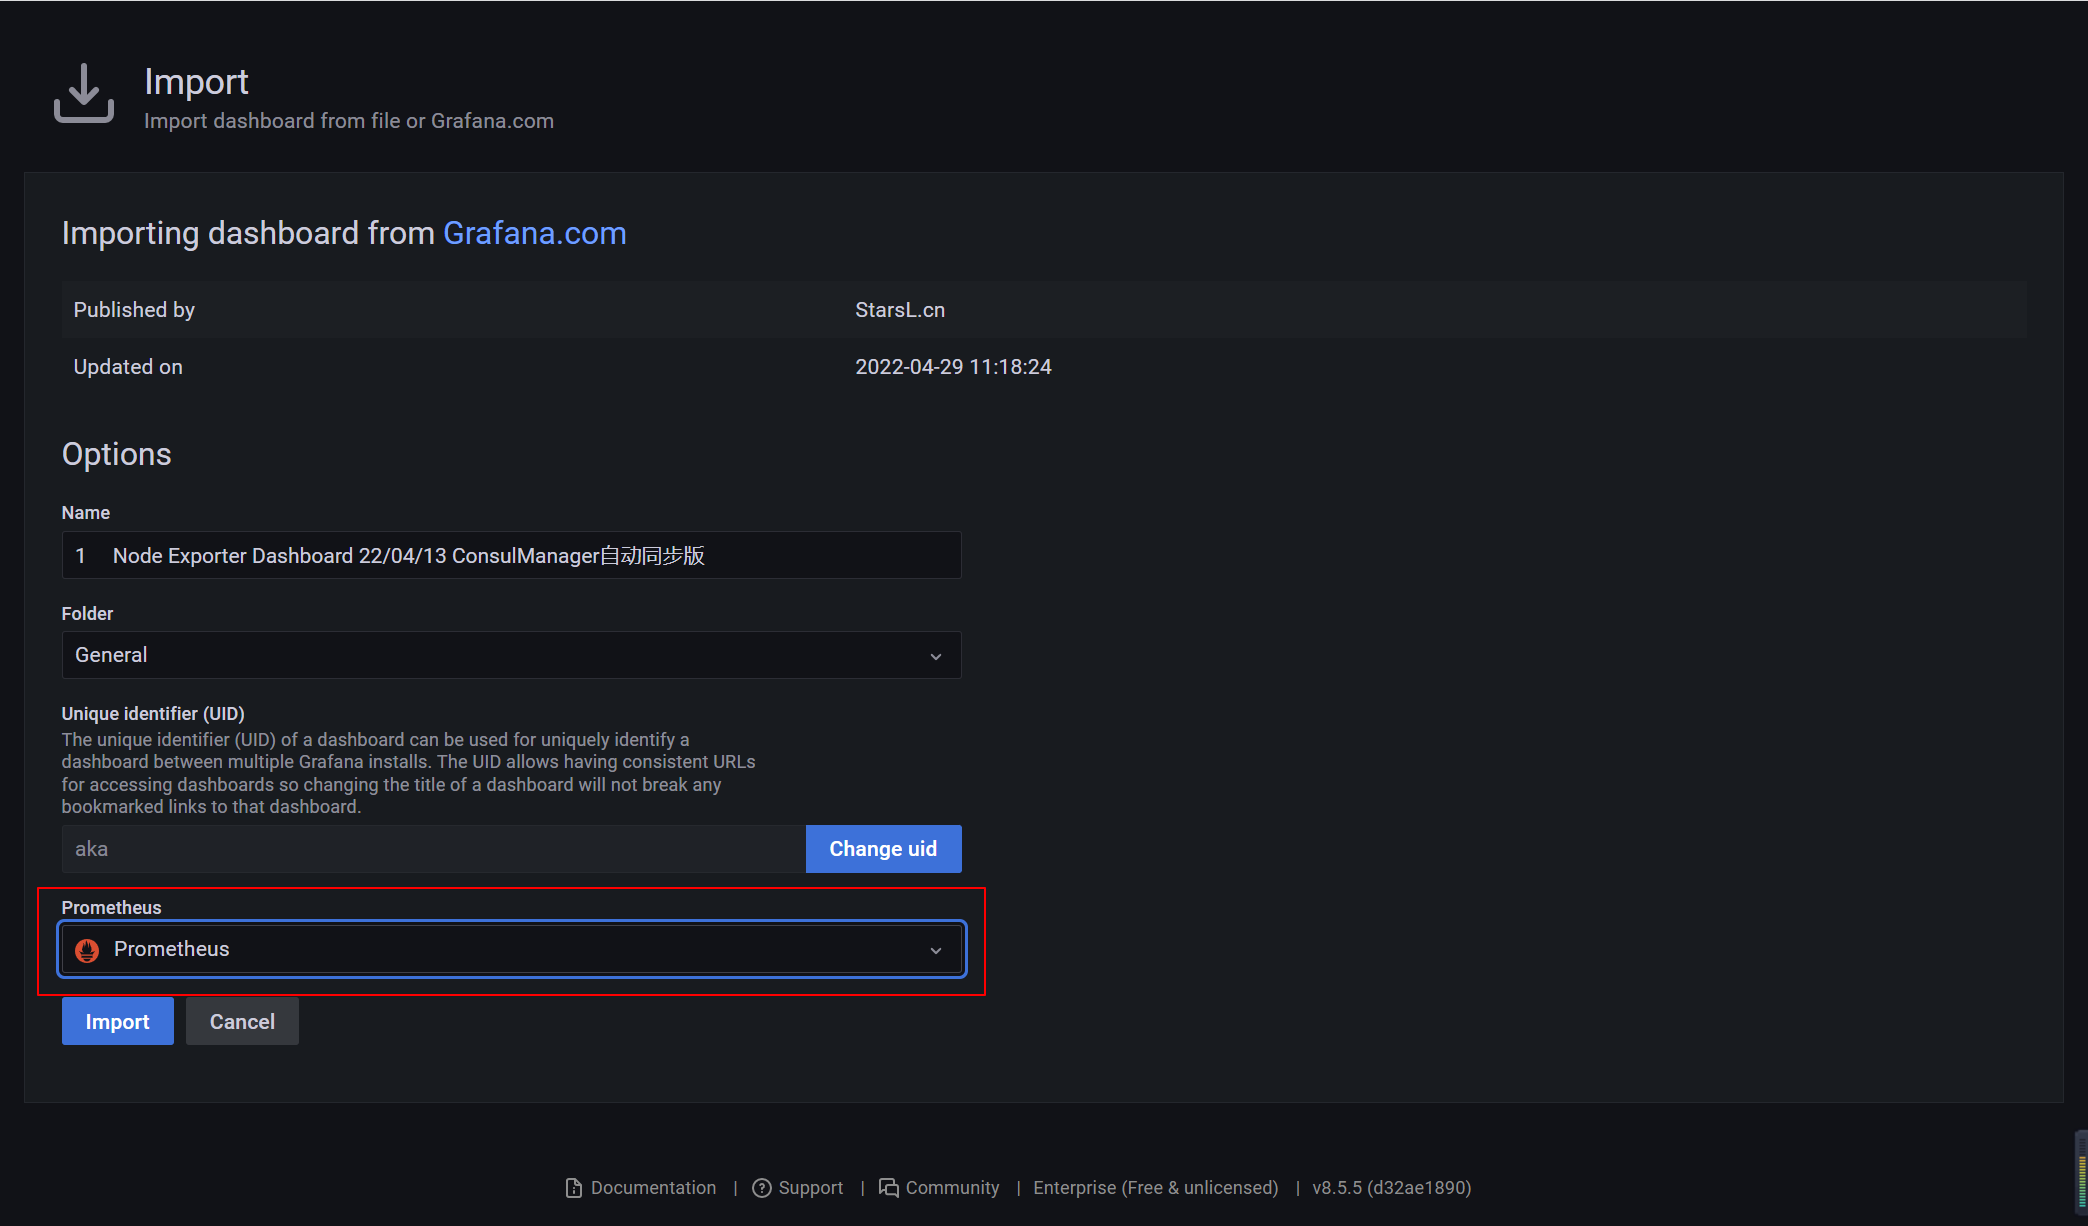Click the Updated on label
The width and height of the screenshot is (2088, 1226).
pos(128,367)
